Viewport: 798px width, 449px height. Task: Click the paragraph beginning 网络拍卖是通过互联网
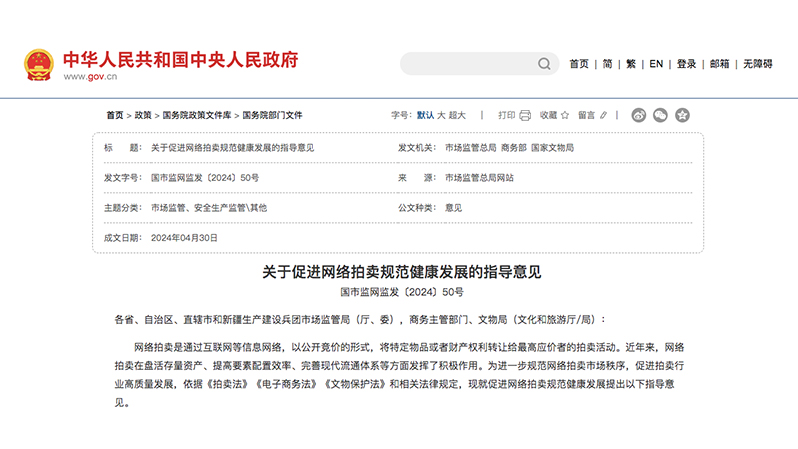point(399,375)
